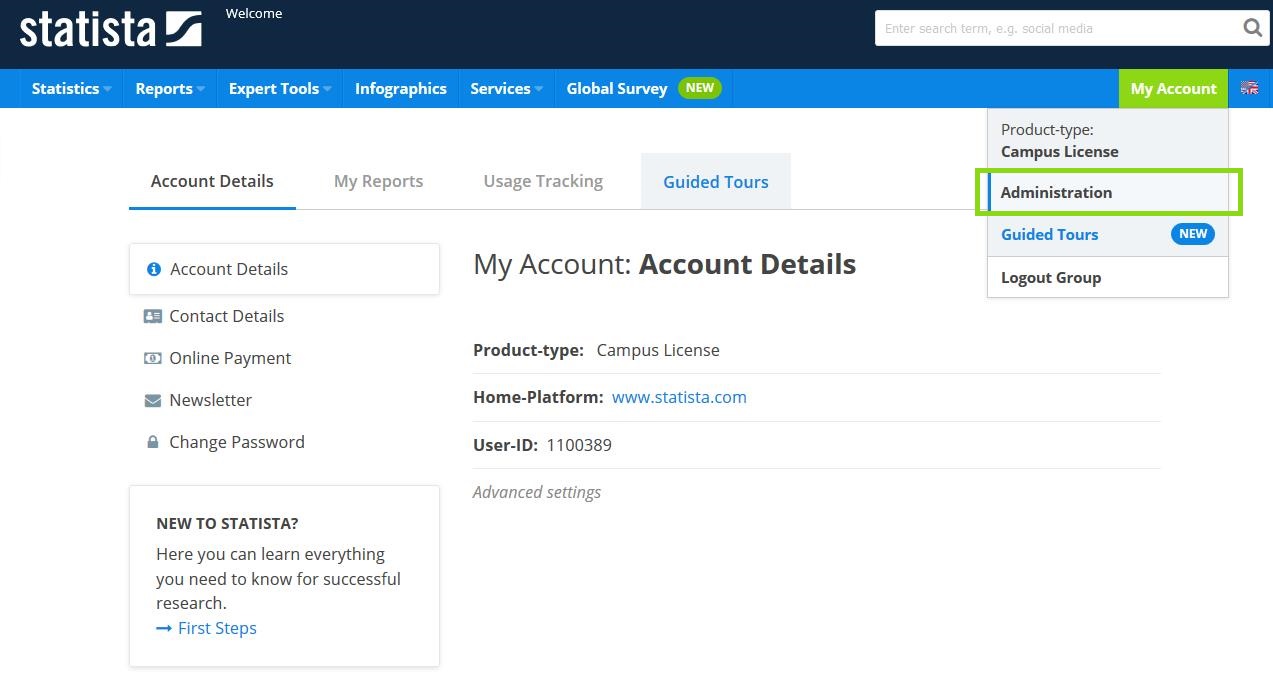
Task: Click the Statista logo
Action: [x=111, y=29]
